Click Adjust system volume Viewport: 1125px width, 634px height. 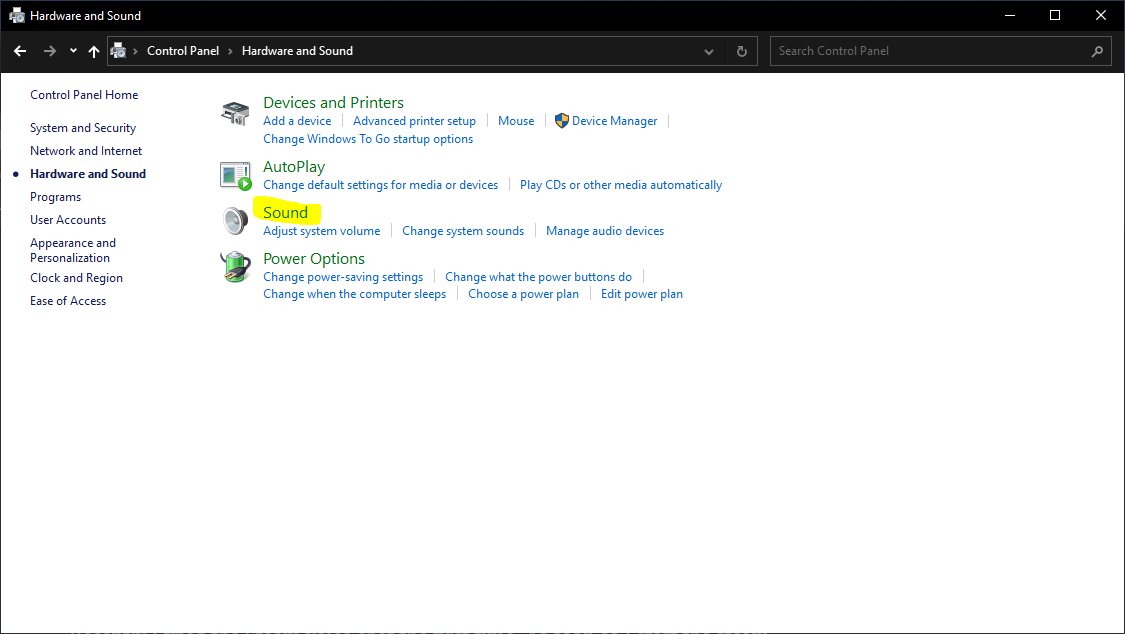coord(321,231)
